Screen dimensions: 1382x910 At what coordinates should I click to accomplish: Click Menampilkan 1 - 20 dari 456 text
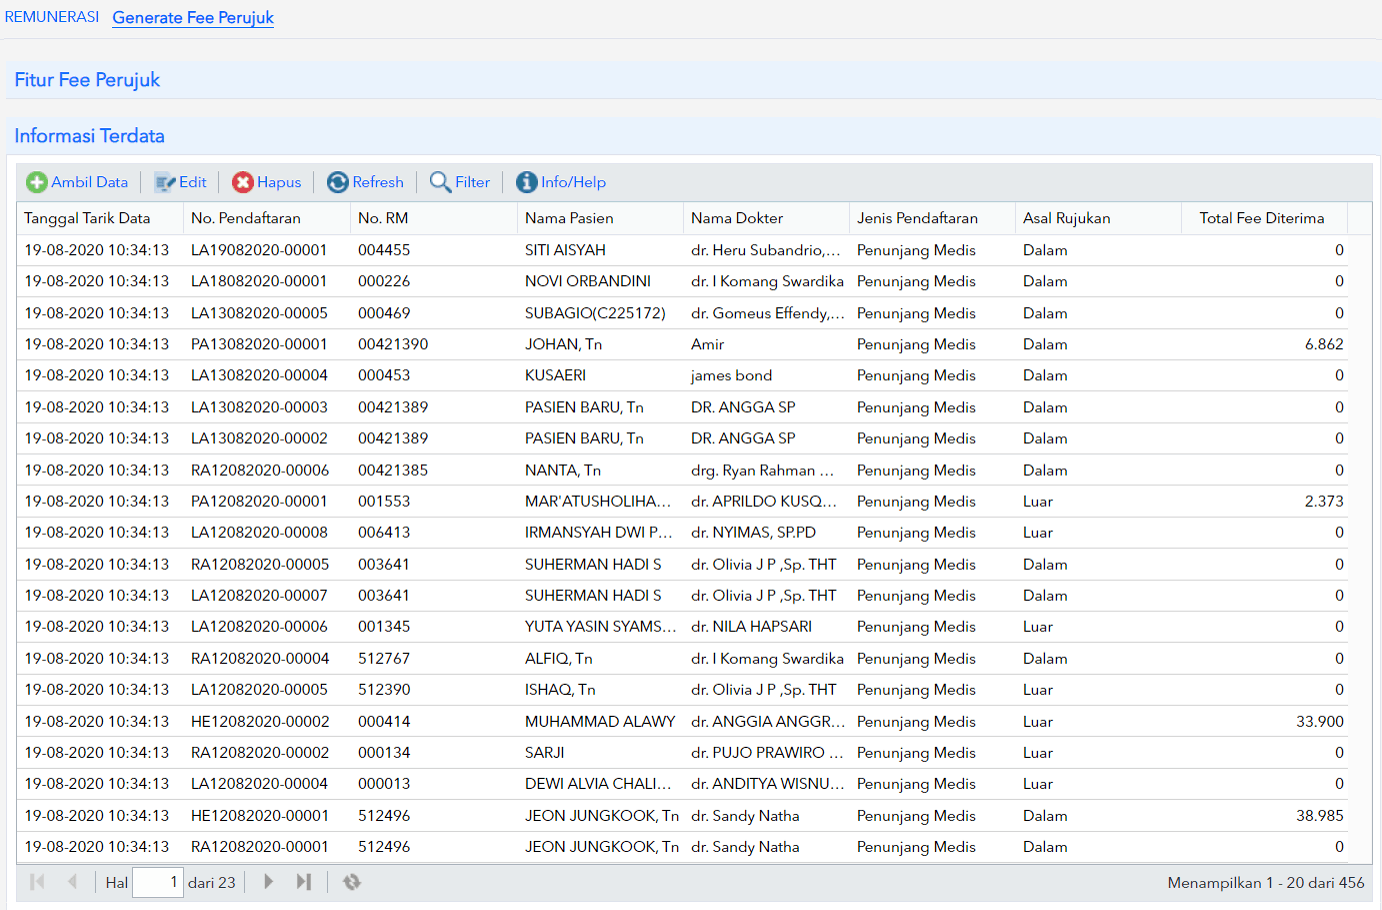point(1265,882)
